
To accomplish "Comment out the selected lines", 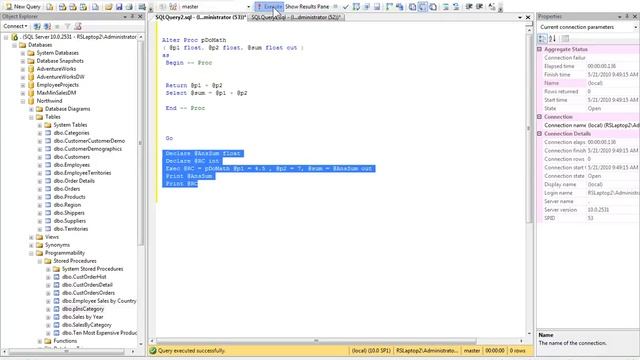I will [x=446, y=7].
